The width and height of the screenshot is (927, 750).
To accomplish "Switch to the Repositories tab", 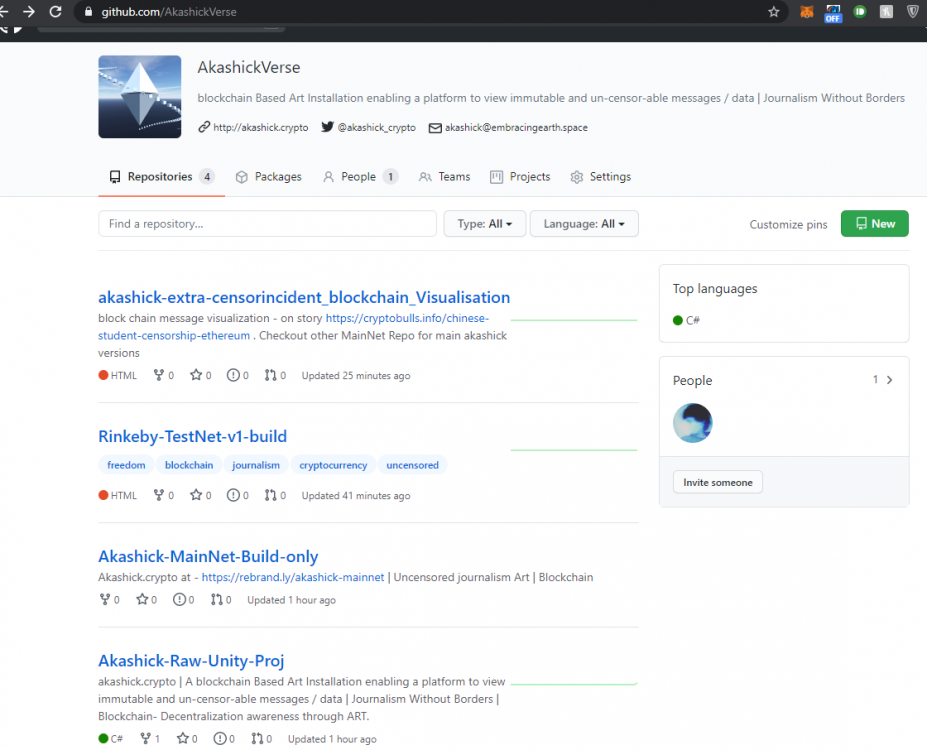I will (x=161, y=177).
